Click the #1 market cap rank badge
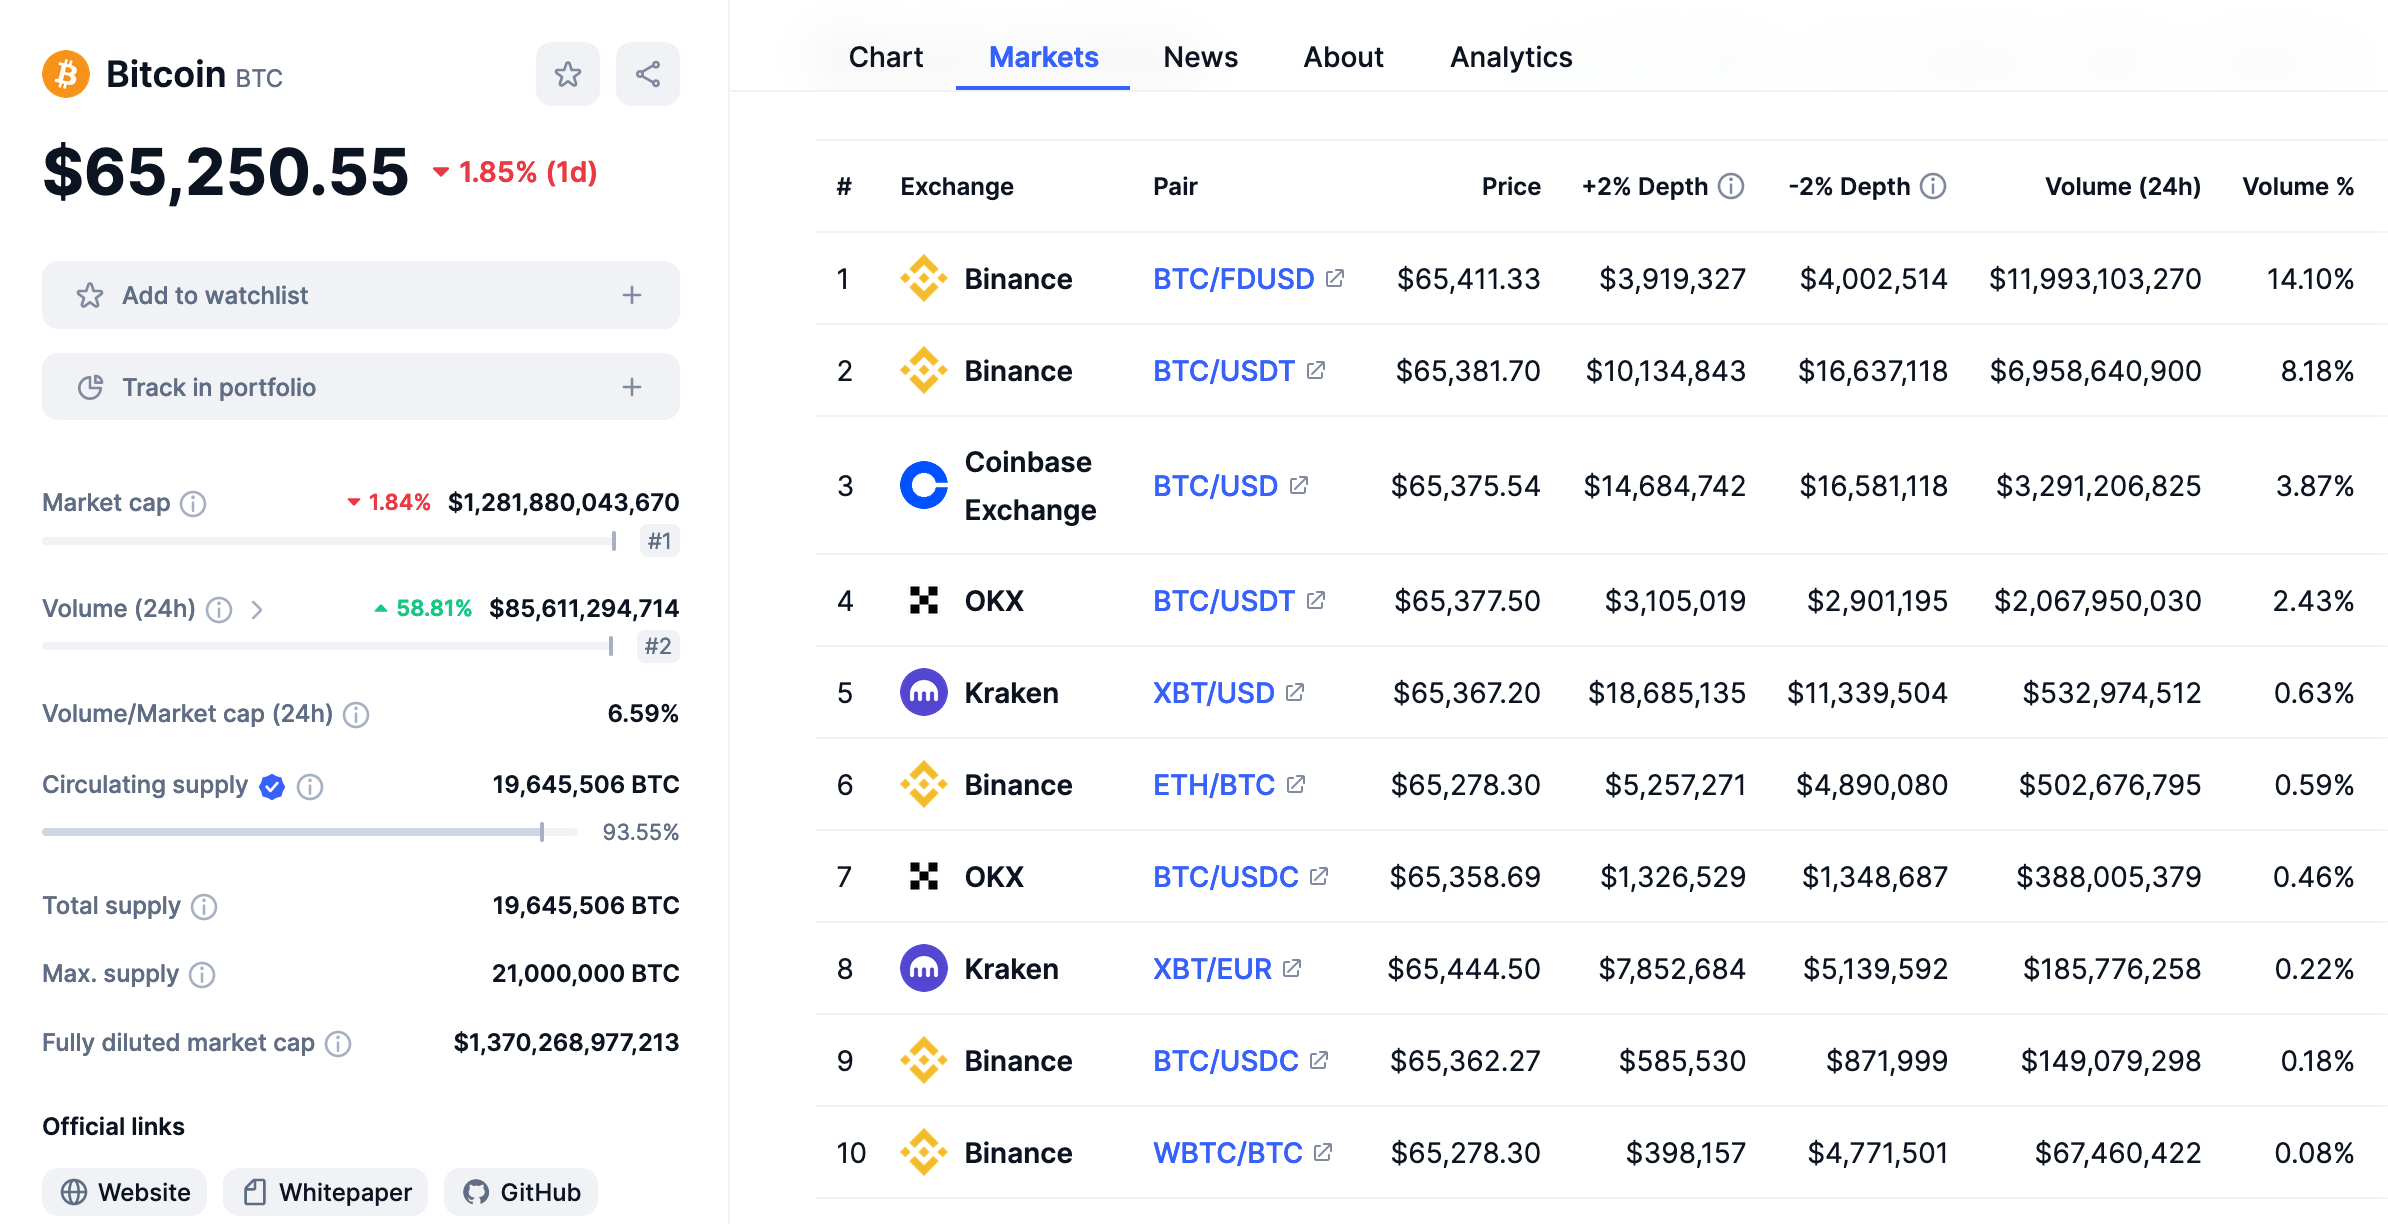This screenshot has height=1224, width=2388. (x=659, y=541)
